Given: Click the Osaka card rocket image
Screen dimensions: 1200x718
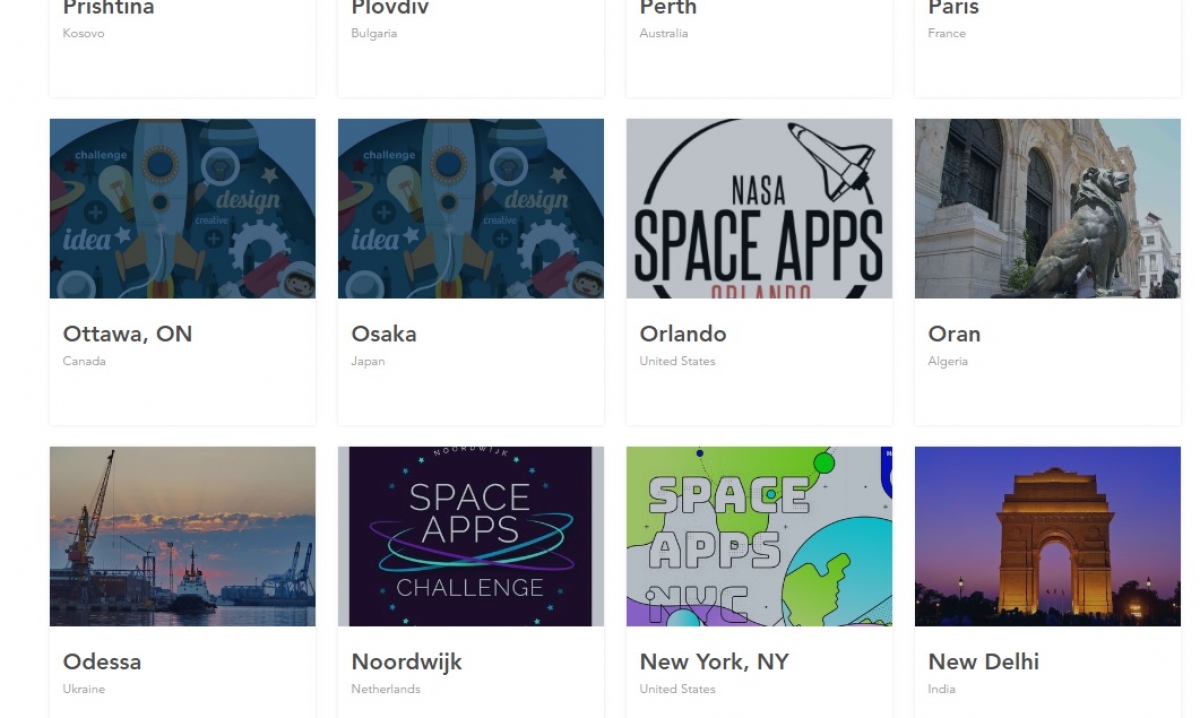Looking at the screenshot, I should click(x=470, y=208).
